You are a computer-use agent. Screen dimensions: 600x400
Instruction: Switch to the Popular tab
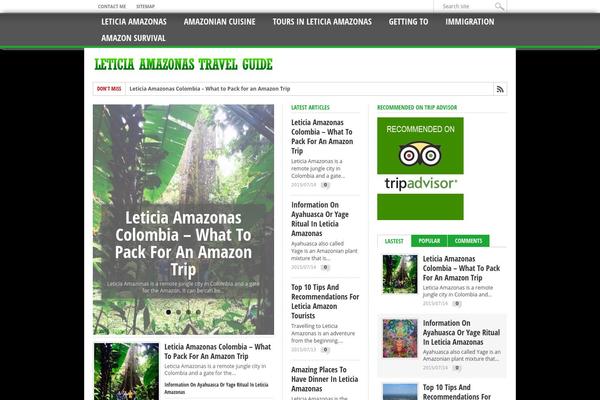click(429, 241)
